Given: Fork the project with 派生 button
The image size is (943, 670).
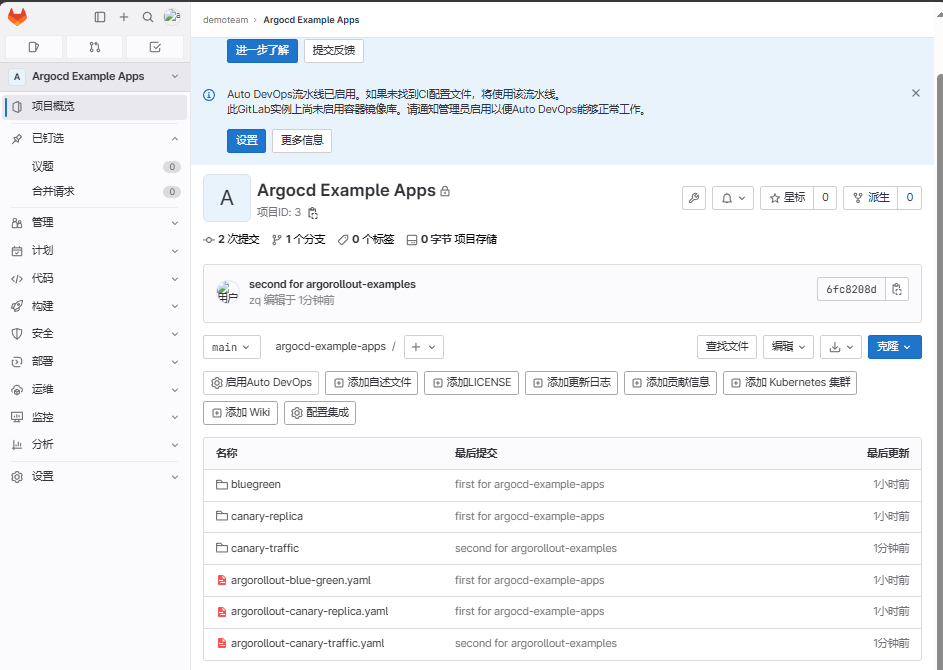Looking at the screenshot, I should pos(871,198).
